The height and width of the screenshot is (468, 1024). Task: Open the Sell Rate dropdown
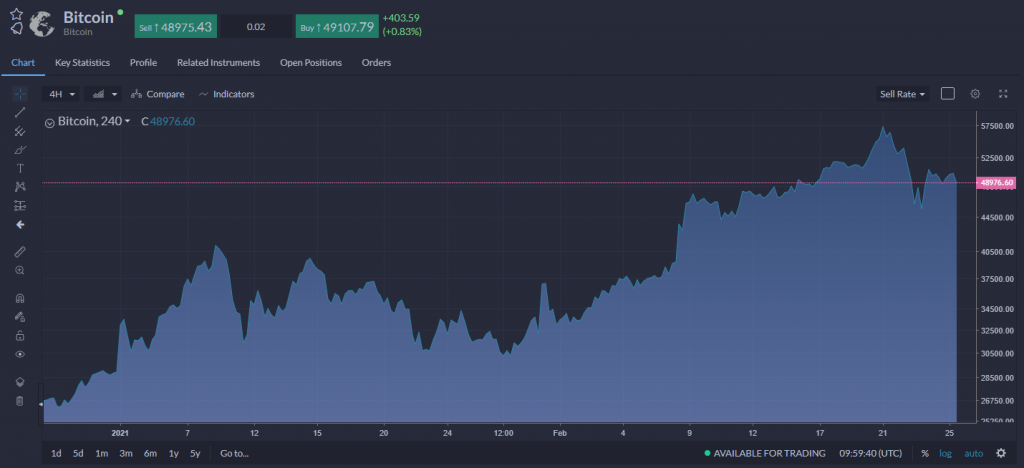(x=903, y=94)
